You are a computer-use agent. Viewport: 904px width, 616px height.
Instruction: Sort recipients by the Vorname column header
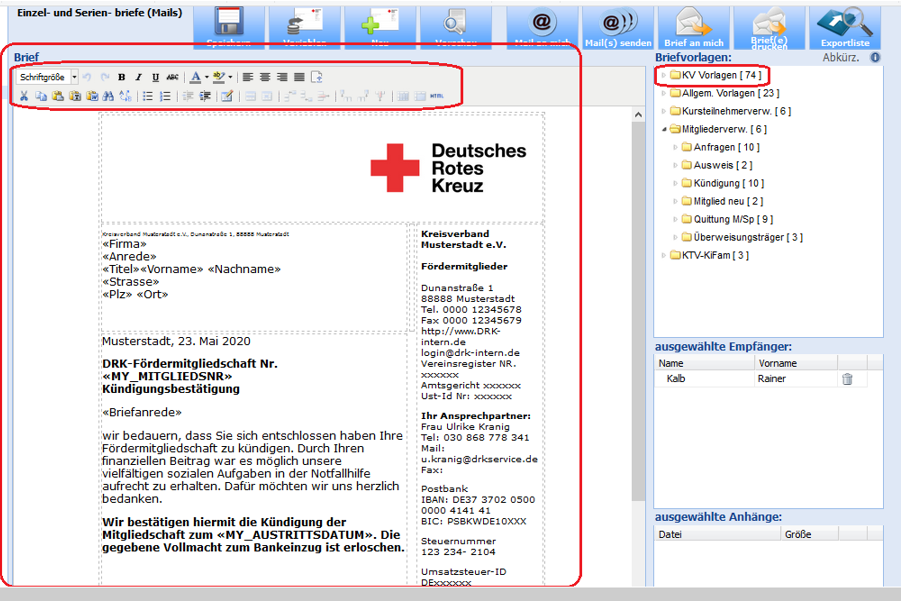[x=796, y=363]
